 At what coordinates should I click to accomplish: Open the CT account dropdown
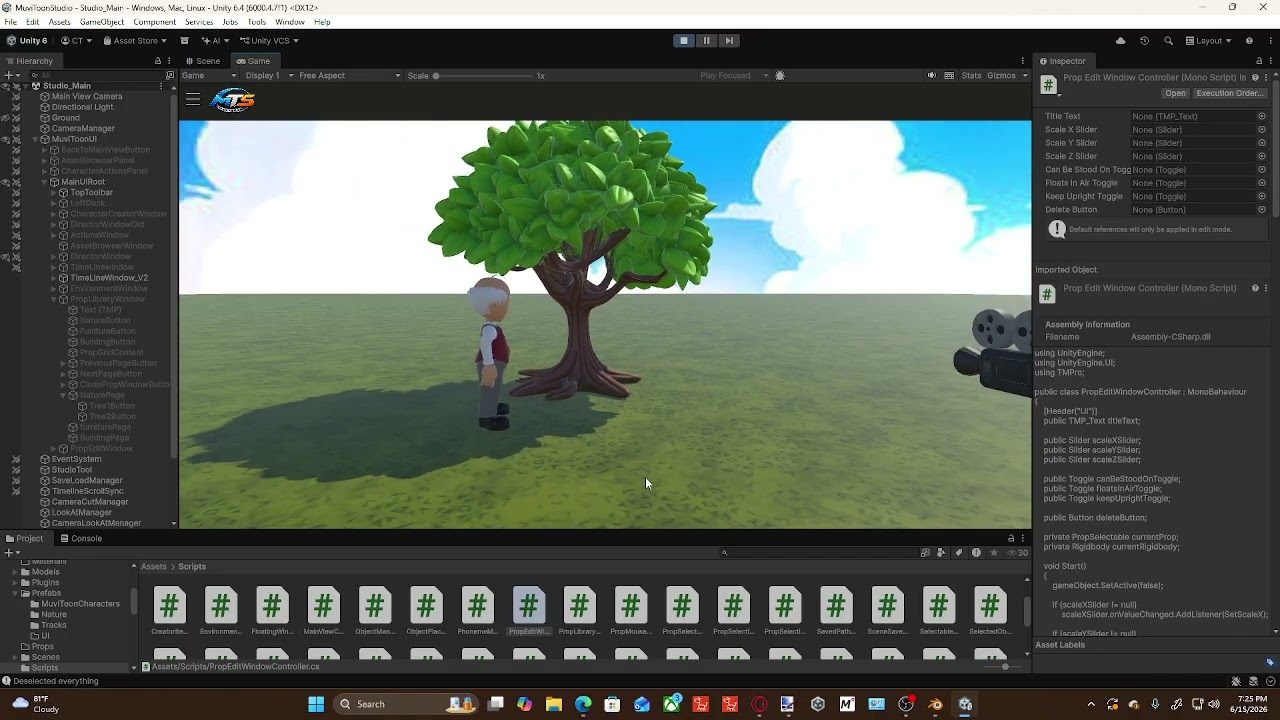coord(76,41)
